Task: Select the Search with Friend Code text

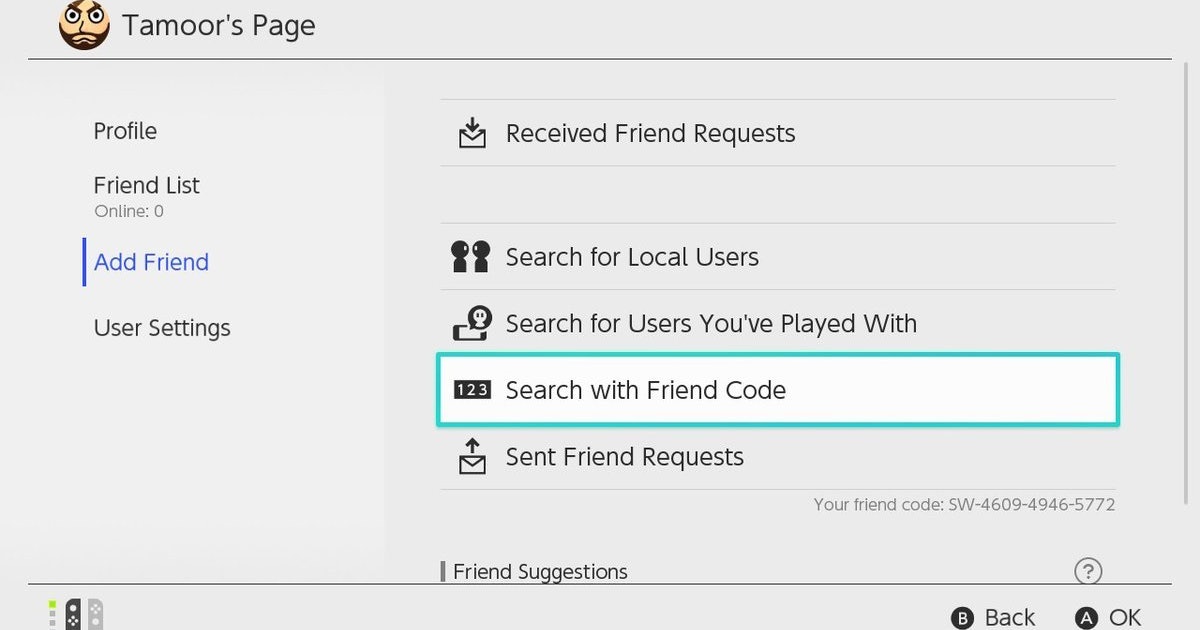Action: (646, 390)
